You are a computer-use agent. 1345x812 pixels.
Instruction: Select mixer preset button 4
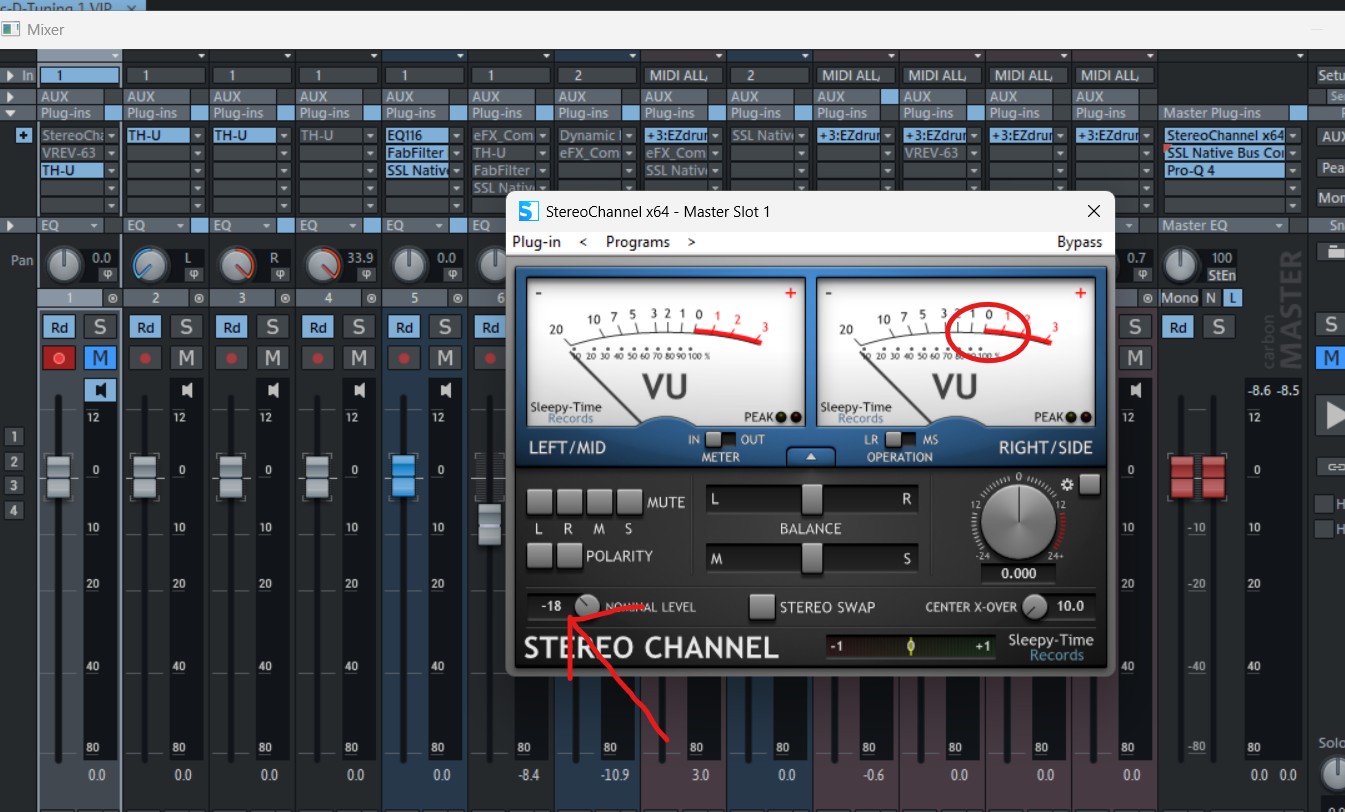click(x=14, y=510)
